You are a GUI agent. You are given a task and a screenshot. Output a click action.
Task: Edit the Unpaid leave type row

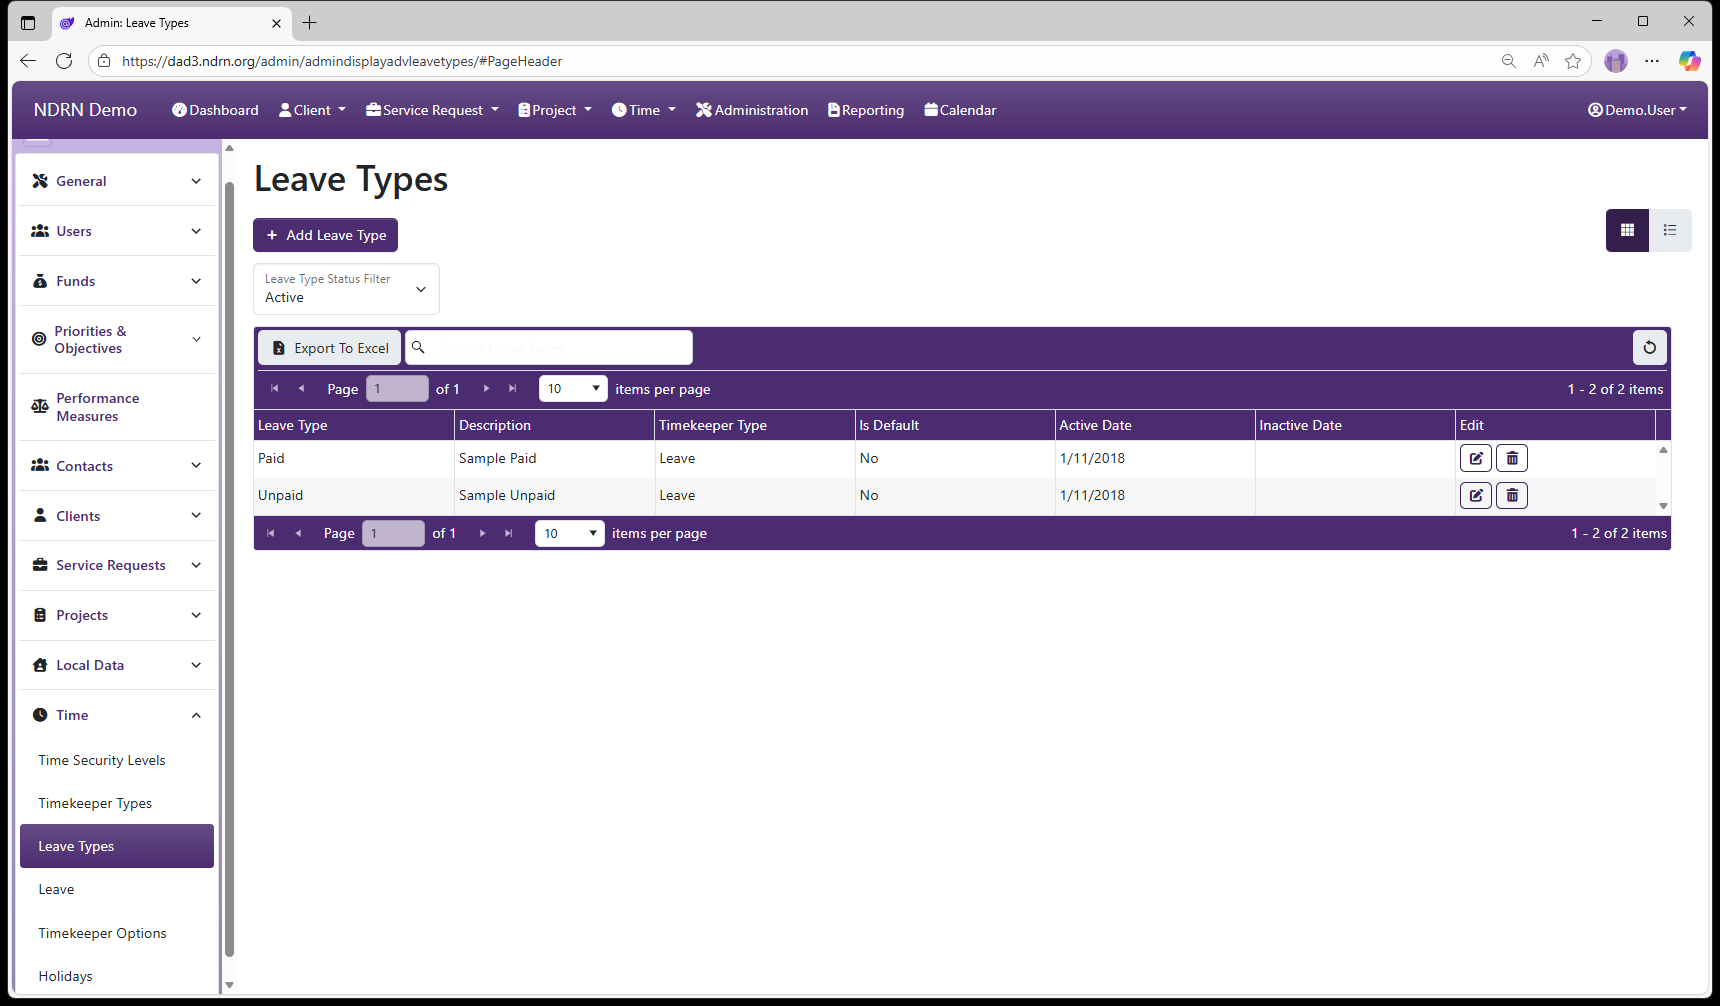pos(1476,495)
